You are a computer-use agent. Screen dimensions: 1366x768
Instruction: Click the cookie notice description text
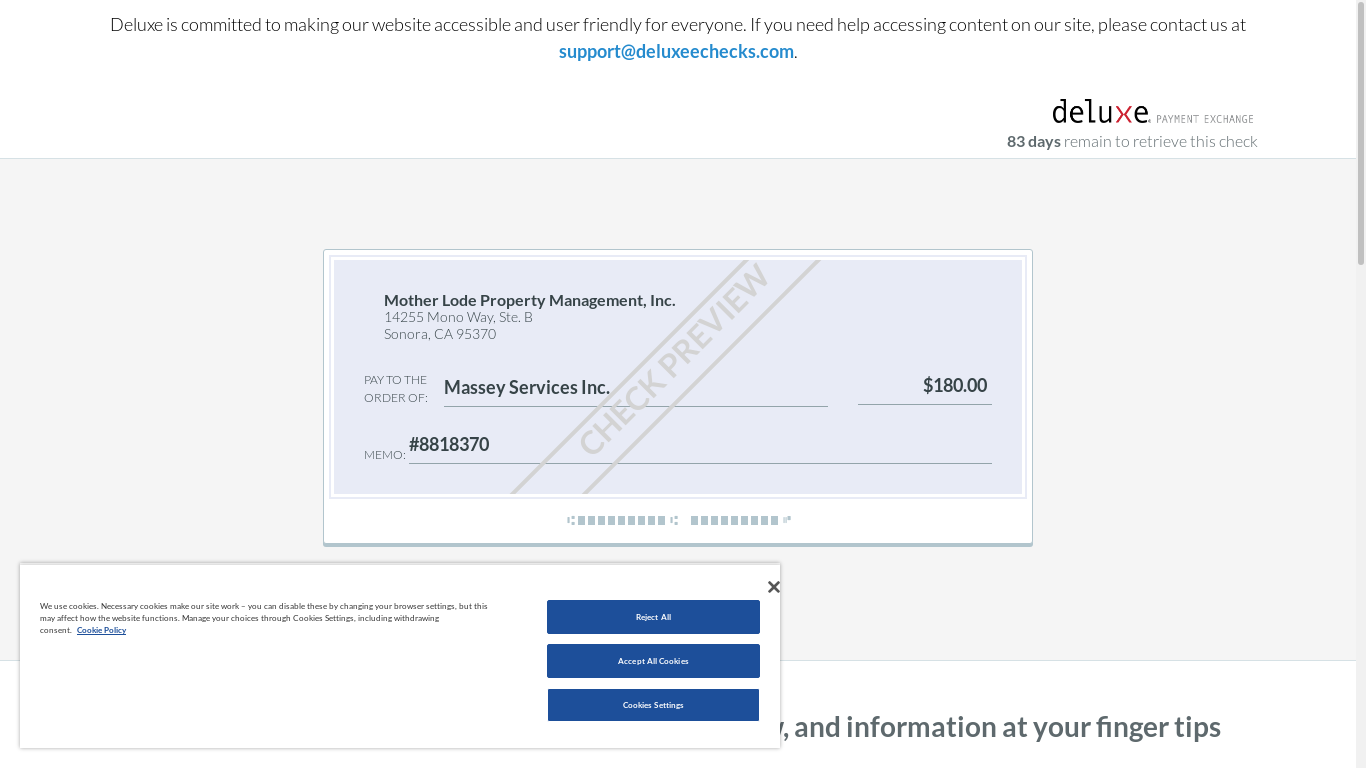[x=264, y=618]
